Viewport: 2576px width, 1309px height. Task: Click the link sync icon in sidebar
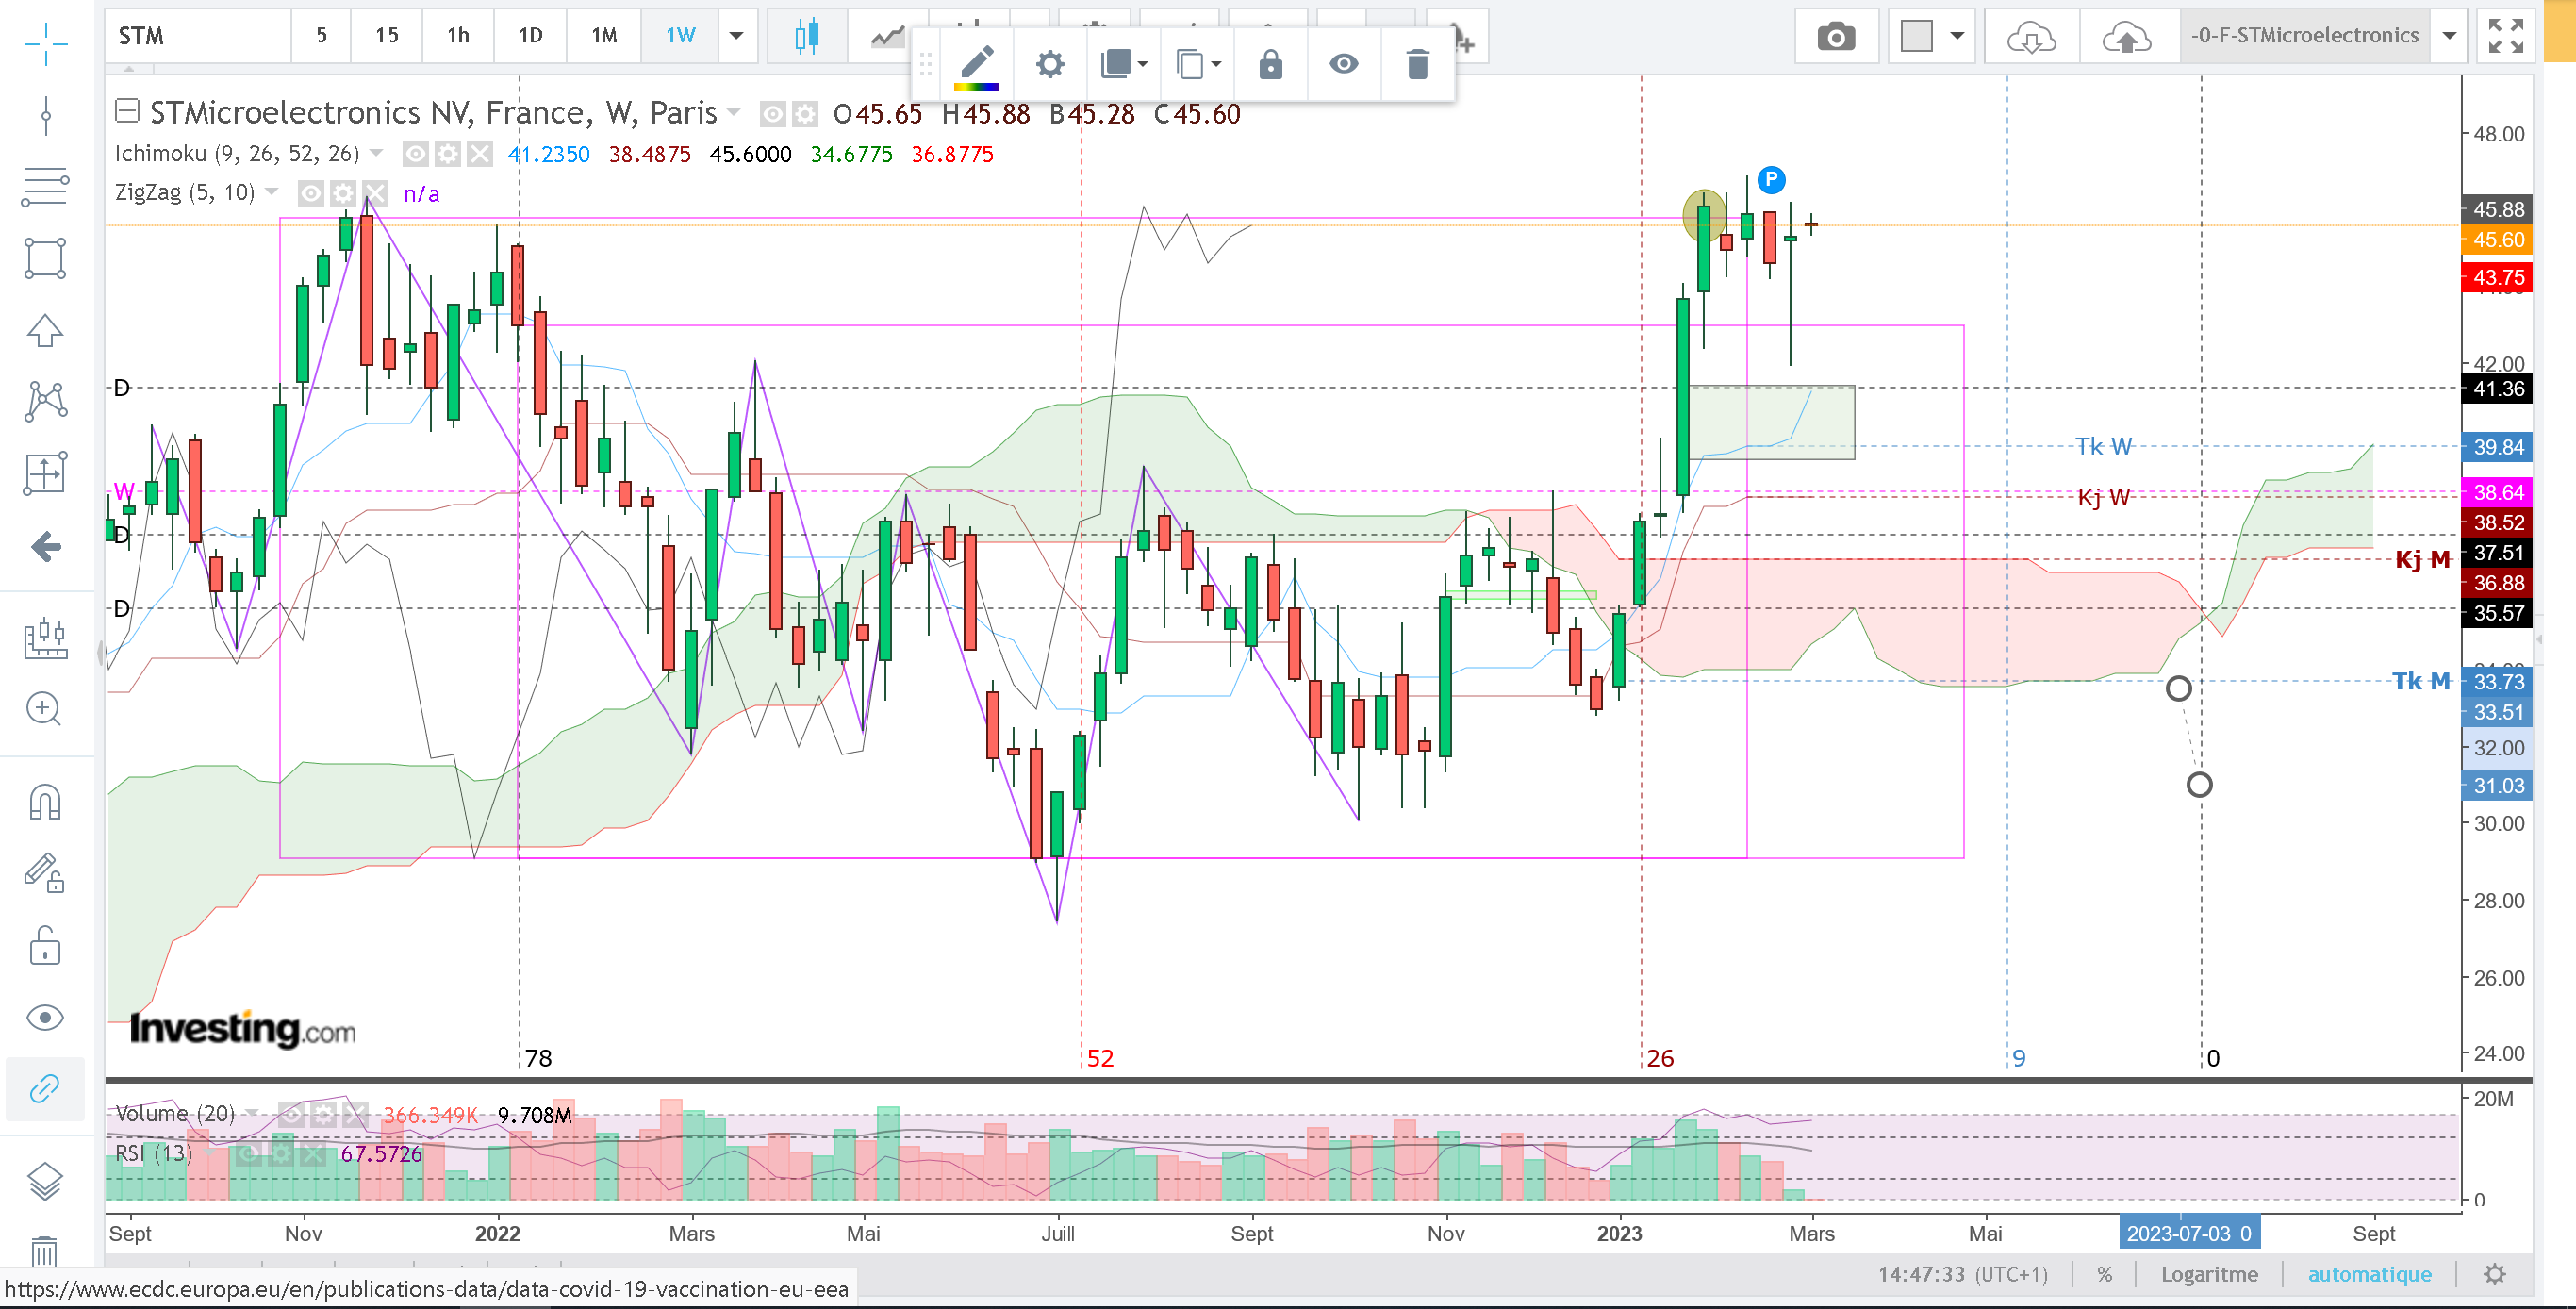click(x=45, y=1088)
